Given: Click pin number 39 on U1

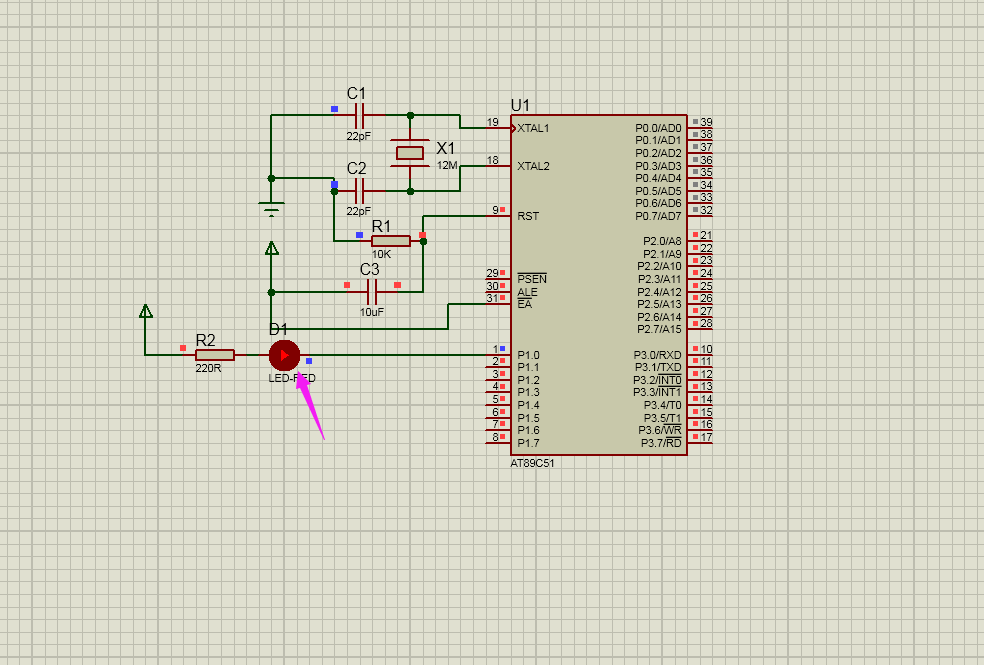Looking at the screenshot, I should click(706, 122).
